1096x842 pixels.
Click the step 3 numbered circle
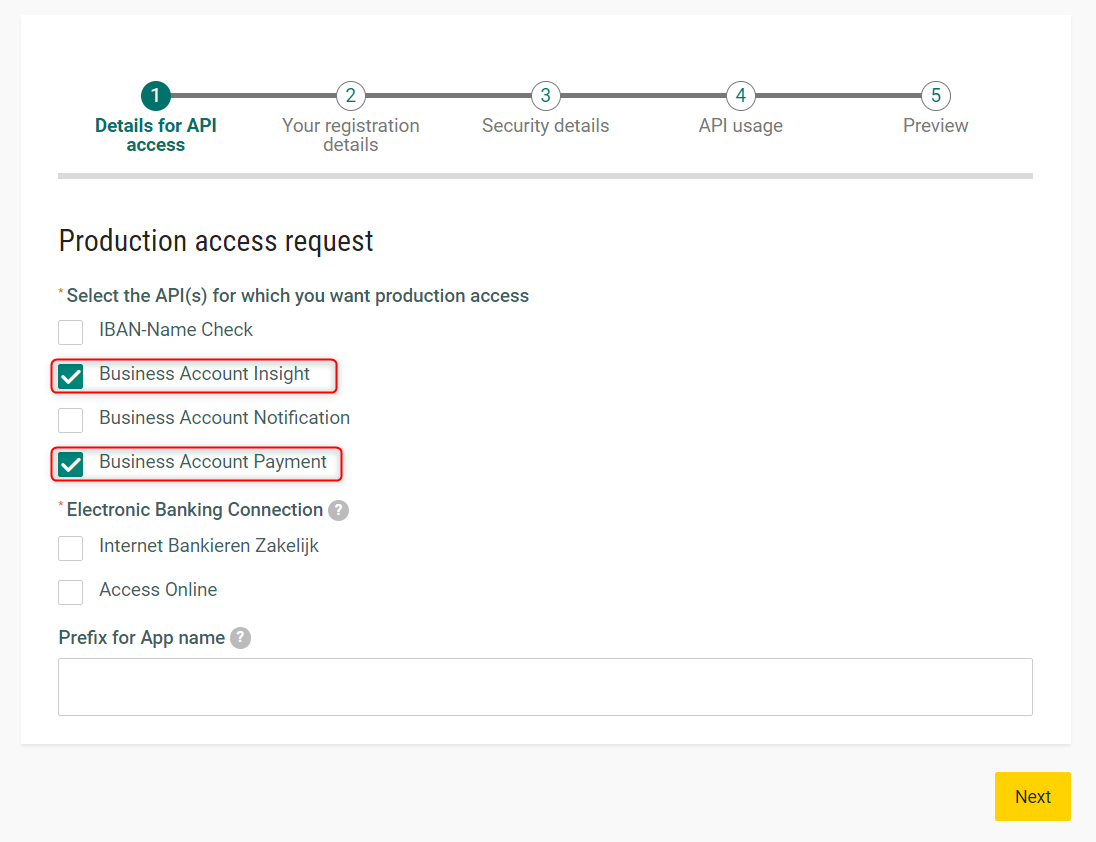tap(546, 96)
